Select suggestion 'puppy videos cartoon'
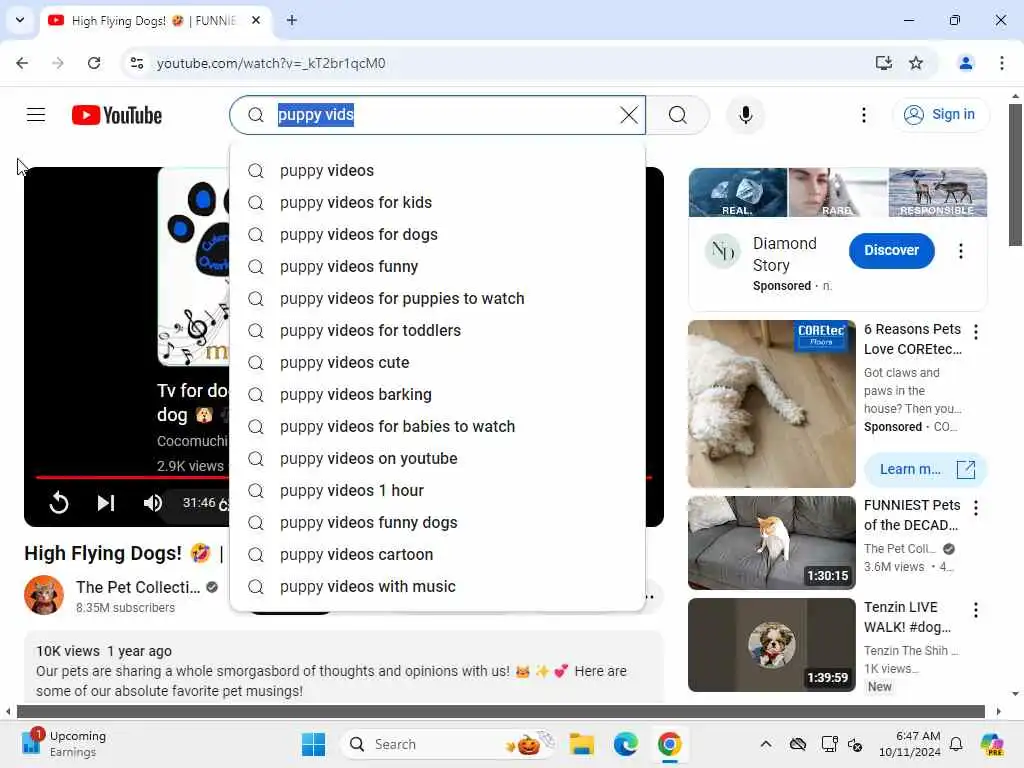 coord(438,554)
